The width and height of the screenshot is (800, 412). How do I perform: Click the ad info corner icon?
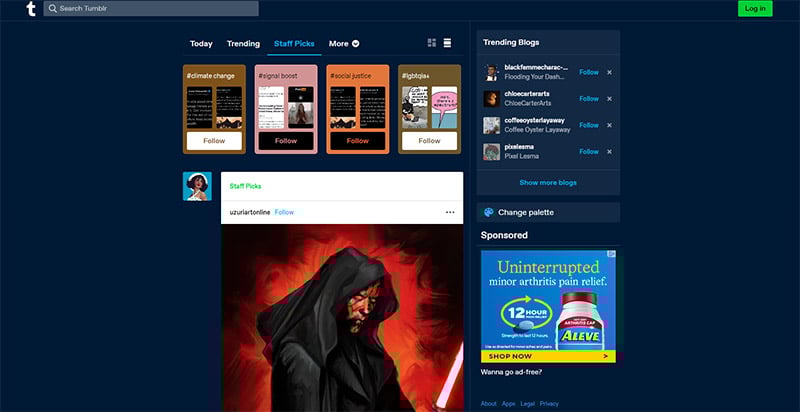(611, 254)
